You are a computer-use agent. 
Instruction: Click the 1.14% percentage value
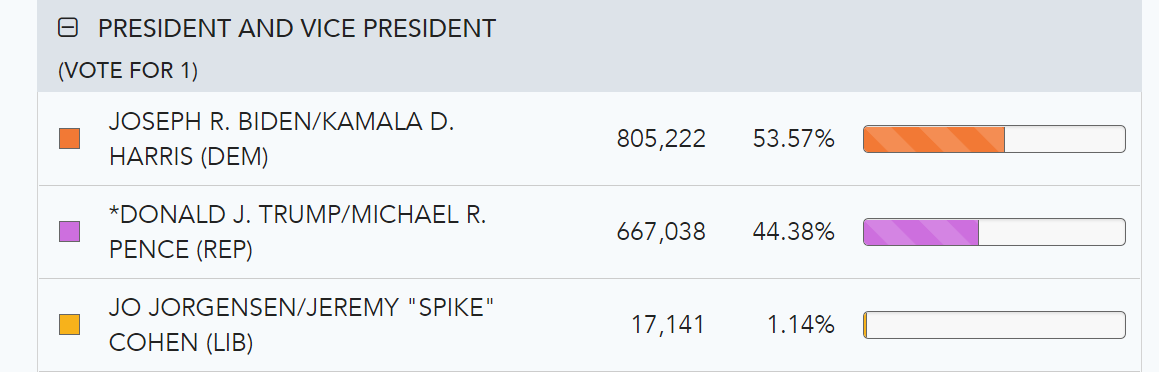801,325
